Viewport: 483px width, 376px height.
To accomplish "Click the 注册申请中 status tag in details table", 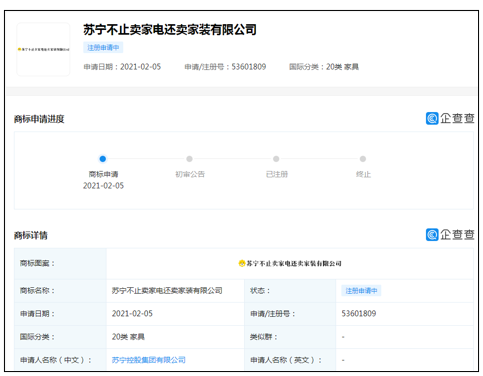I will point(361,291).
